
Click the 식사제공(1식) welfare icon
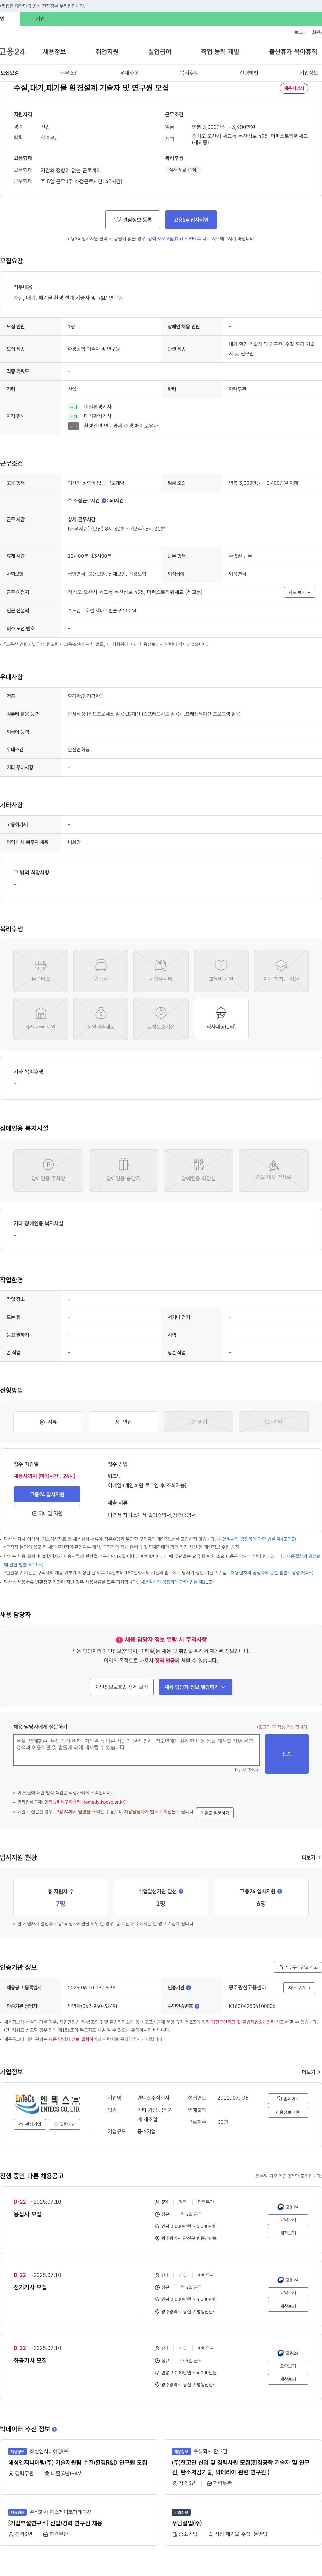pos(221,1019)
